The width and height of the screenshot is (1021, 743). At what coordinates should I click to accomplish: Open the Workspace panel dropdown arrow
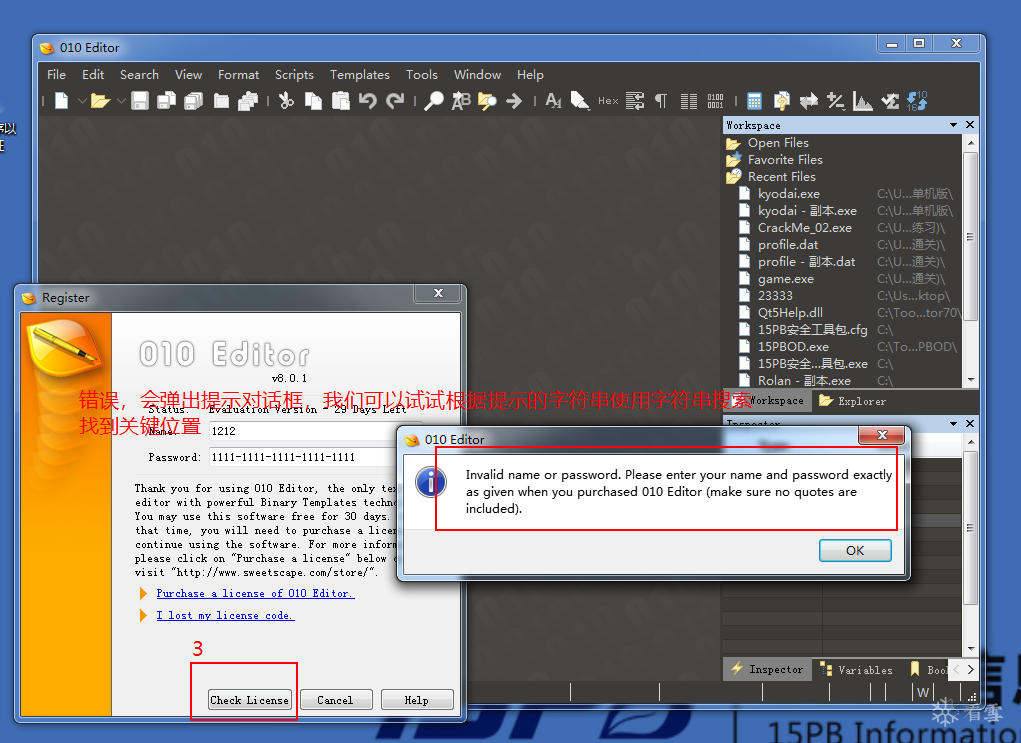(x=953, y=125)
